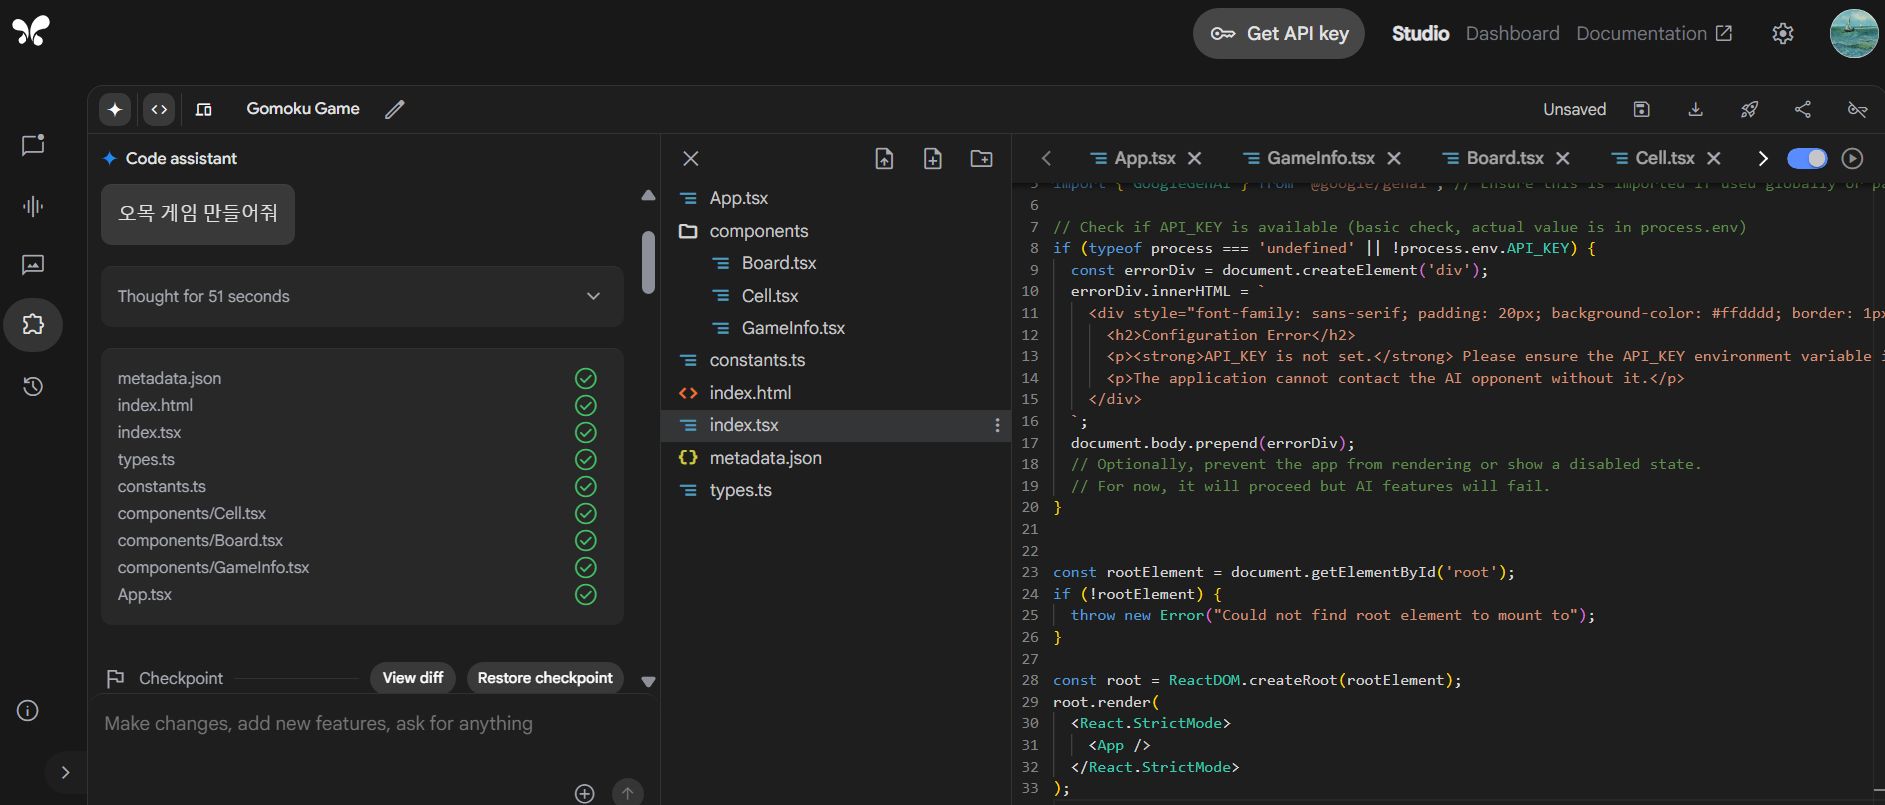Expand the left sidebar chevron
This screenshot has width=1885, height=805.
point(65,772)
